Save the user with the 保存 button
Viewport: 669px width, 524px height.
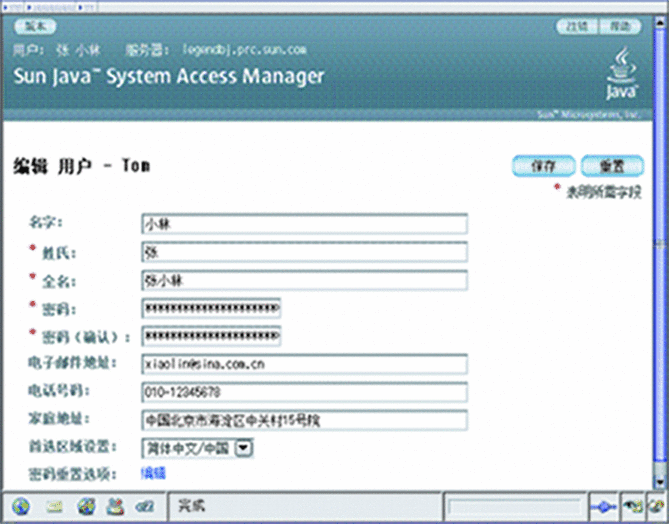coord(544,166)
